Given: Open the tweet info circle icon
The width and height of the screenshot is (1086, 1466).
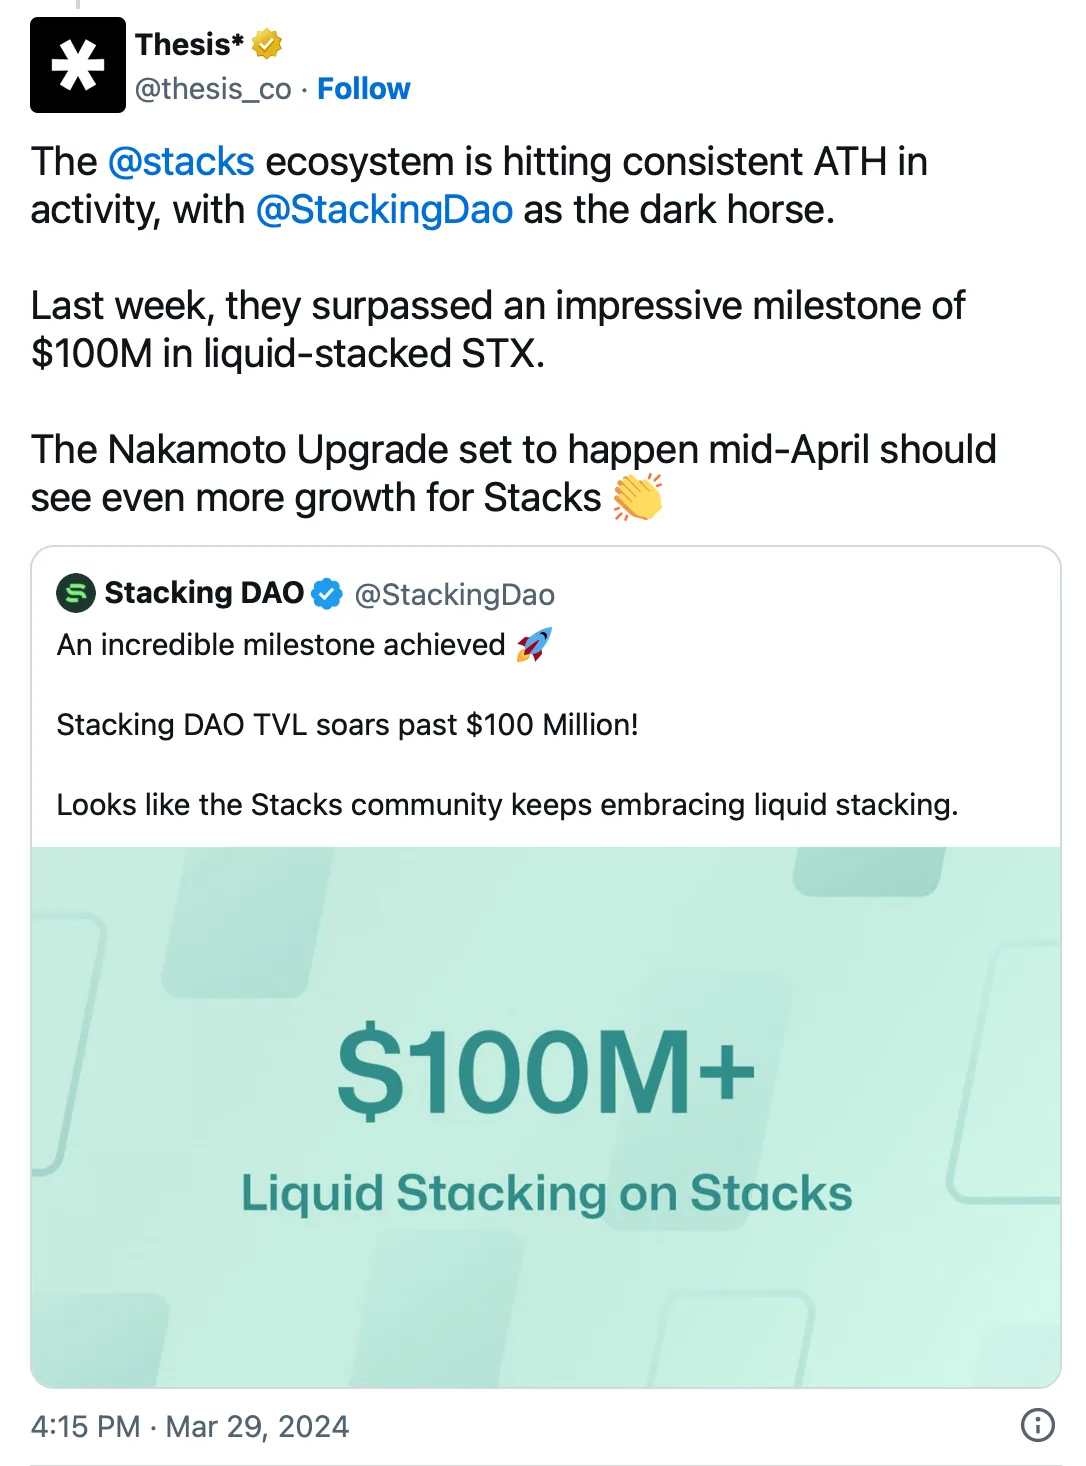Looking at the screenshot, I should (1037, 1424).
